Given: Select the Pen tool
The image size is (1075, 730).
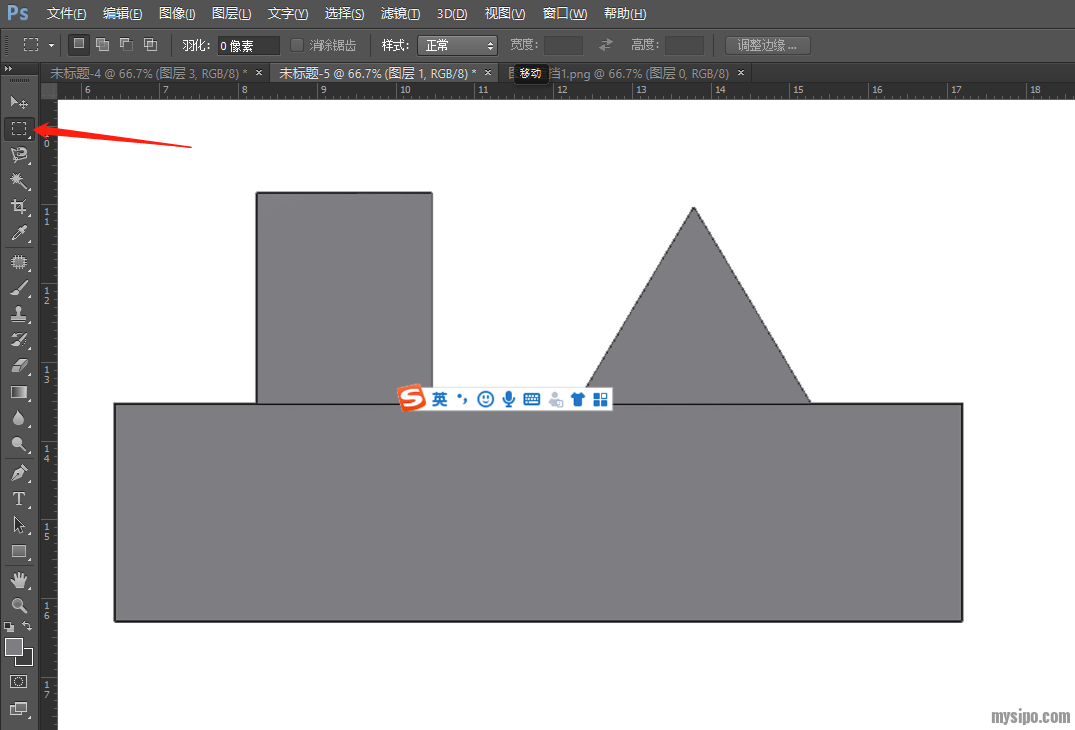Looking at the screenshot, I should pos(18,472).
